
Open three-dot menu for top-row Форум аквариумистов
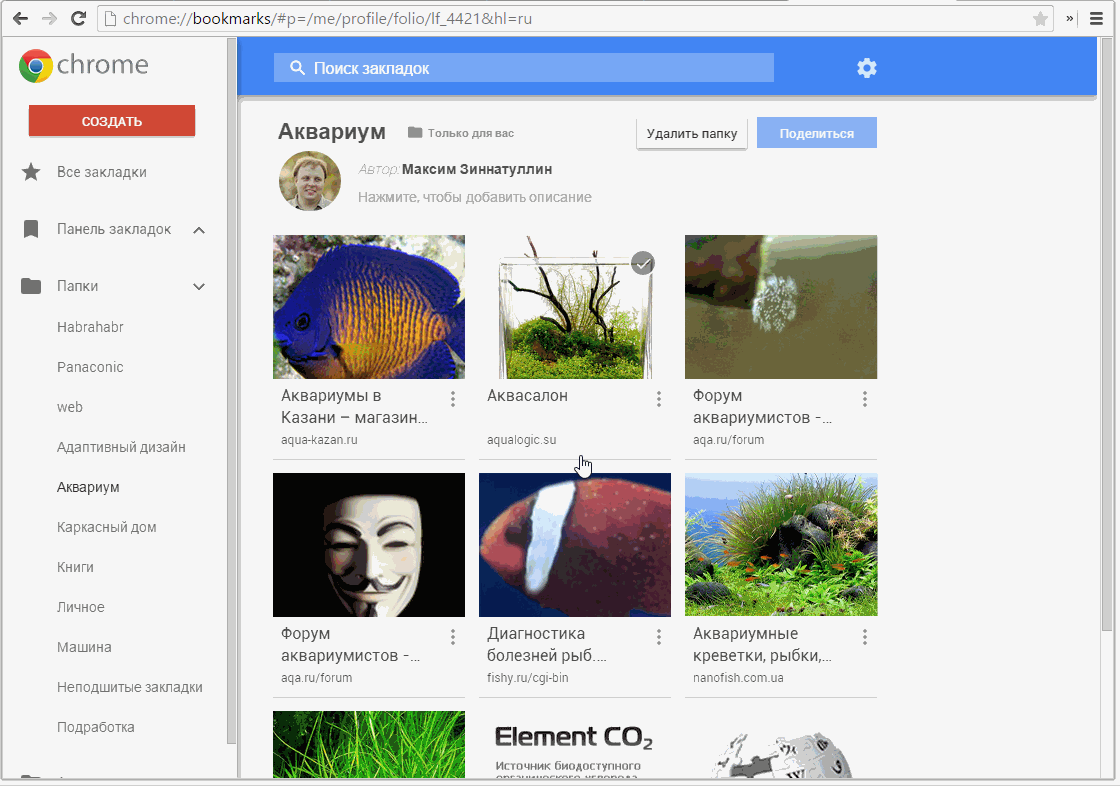(x=864, y=399)
